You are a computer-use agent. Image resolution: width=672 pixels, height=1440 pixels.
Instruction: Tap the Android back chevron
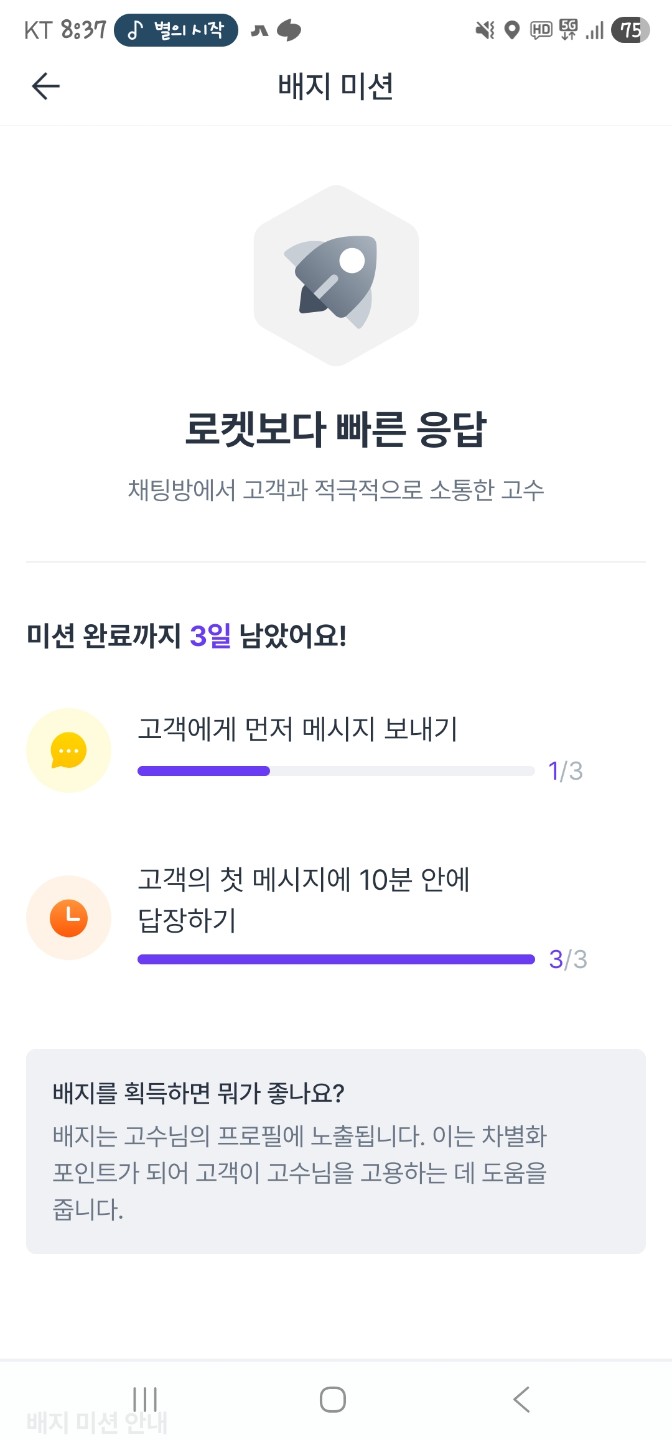520,1399
